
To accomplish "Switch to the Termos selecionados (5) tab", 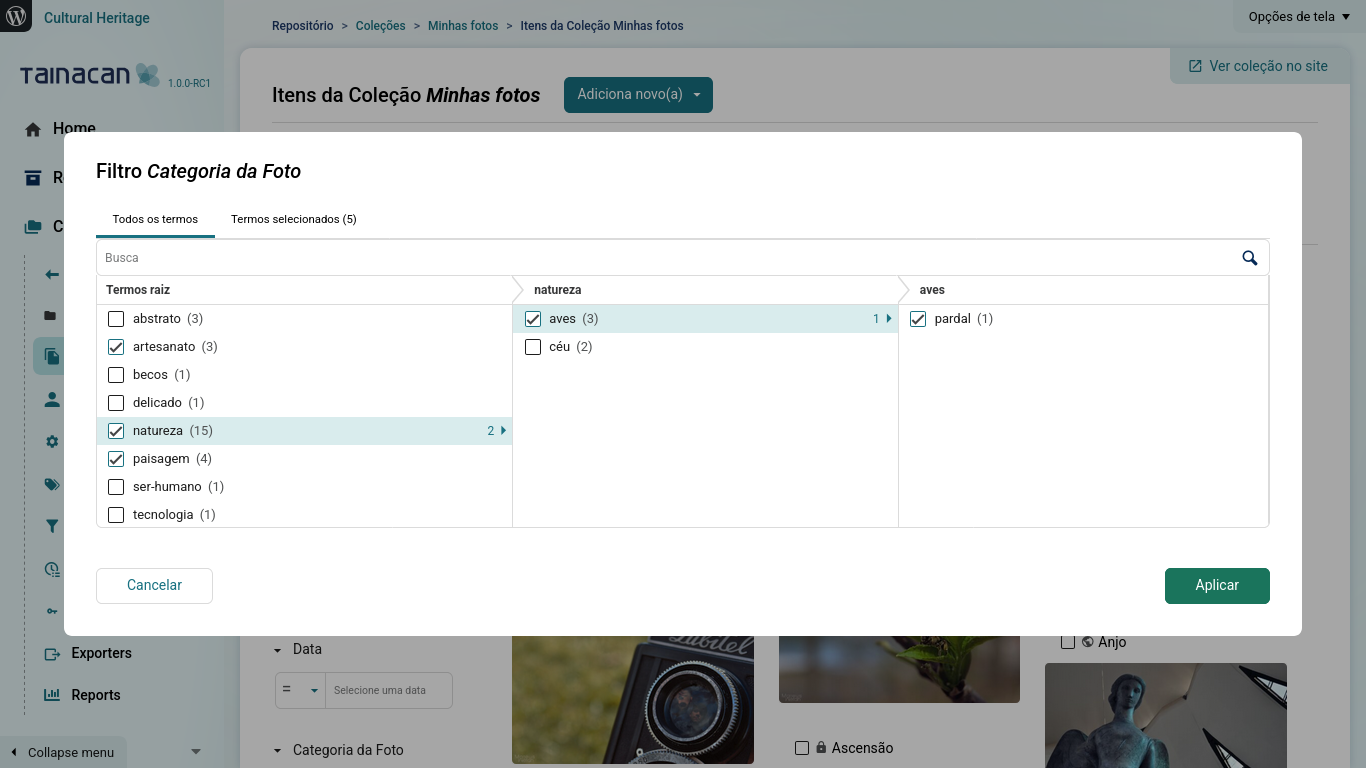I will pos(293,219).
